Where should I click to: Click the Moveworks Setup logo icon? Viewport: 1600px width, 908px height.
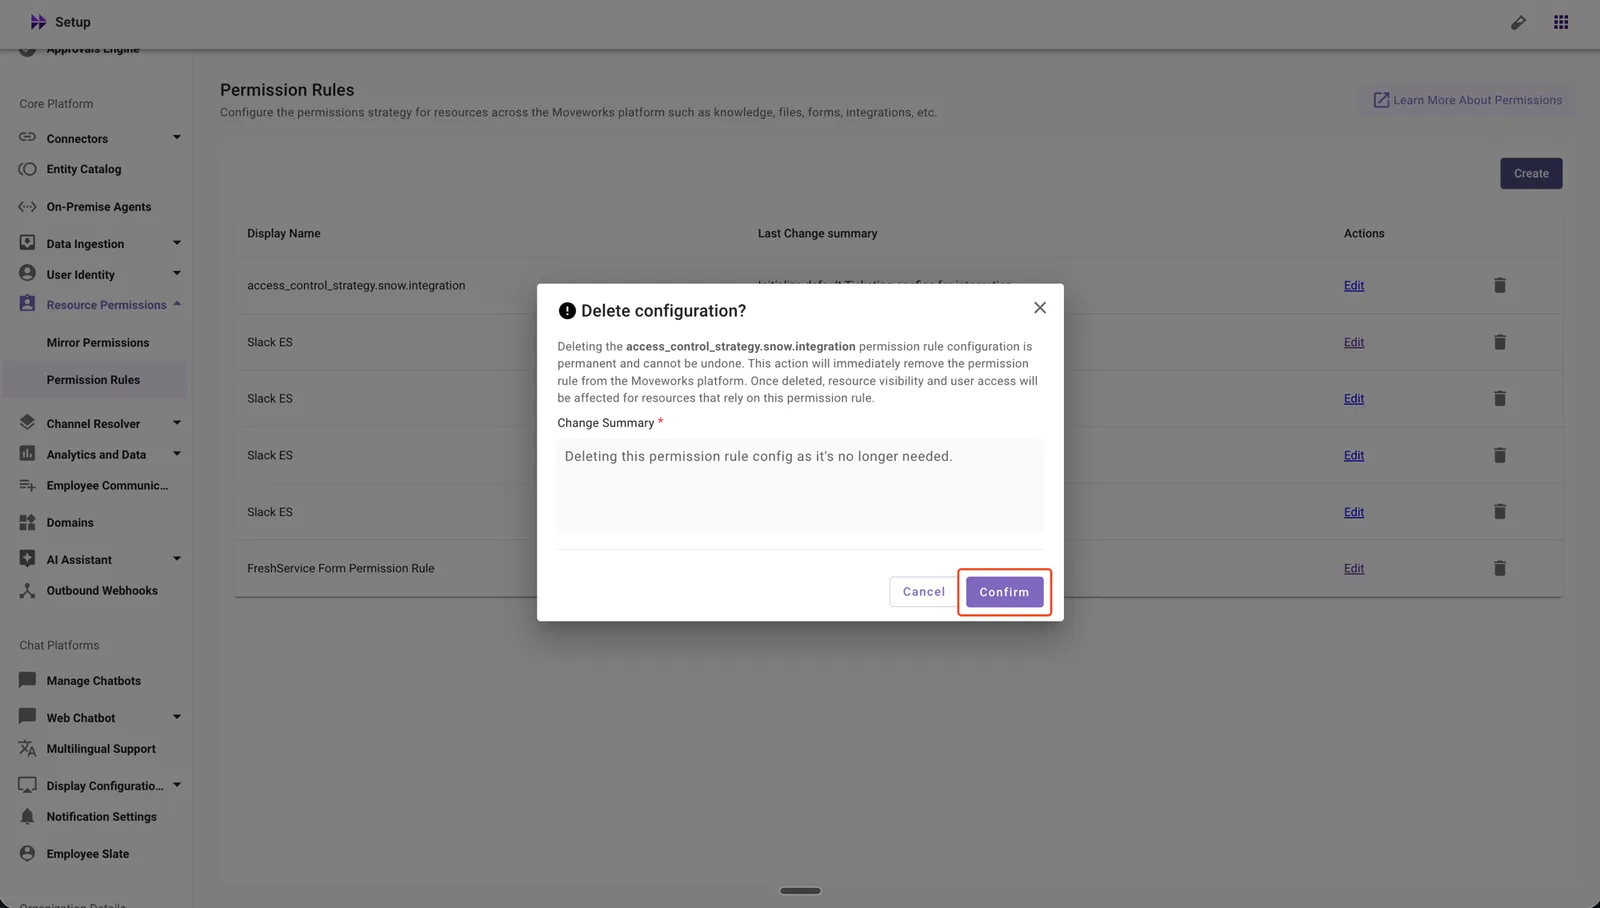(x=38, y=22)
